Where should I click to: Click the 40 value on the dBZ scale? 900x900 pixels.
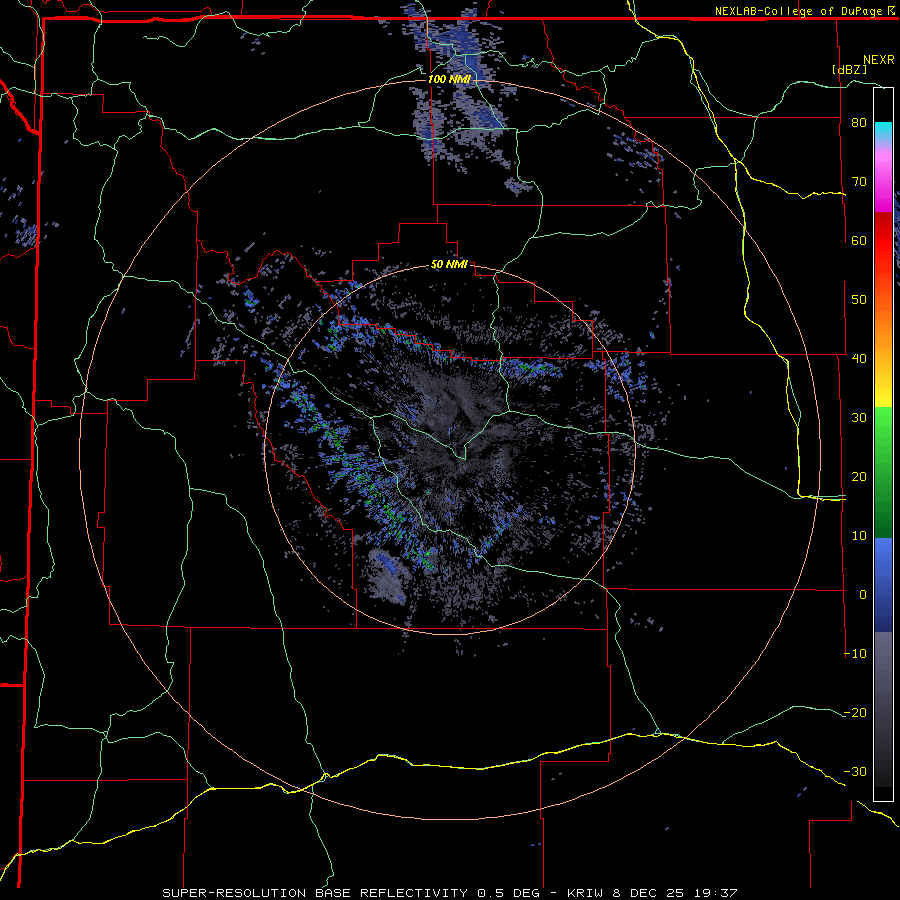859,359
